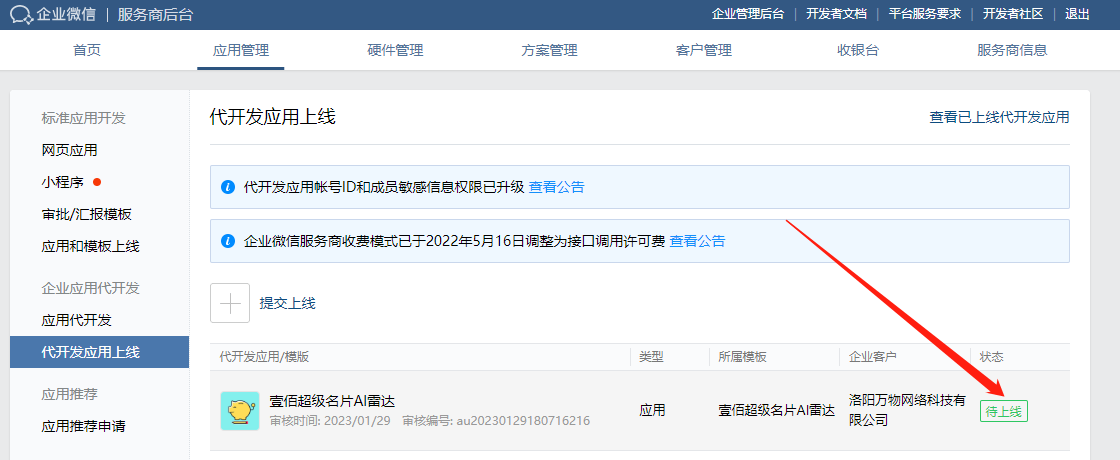Click 审核时间: 2023/01/29 text
Viewport: 1120px width, 460px height.
330,421
